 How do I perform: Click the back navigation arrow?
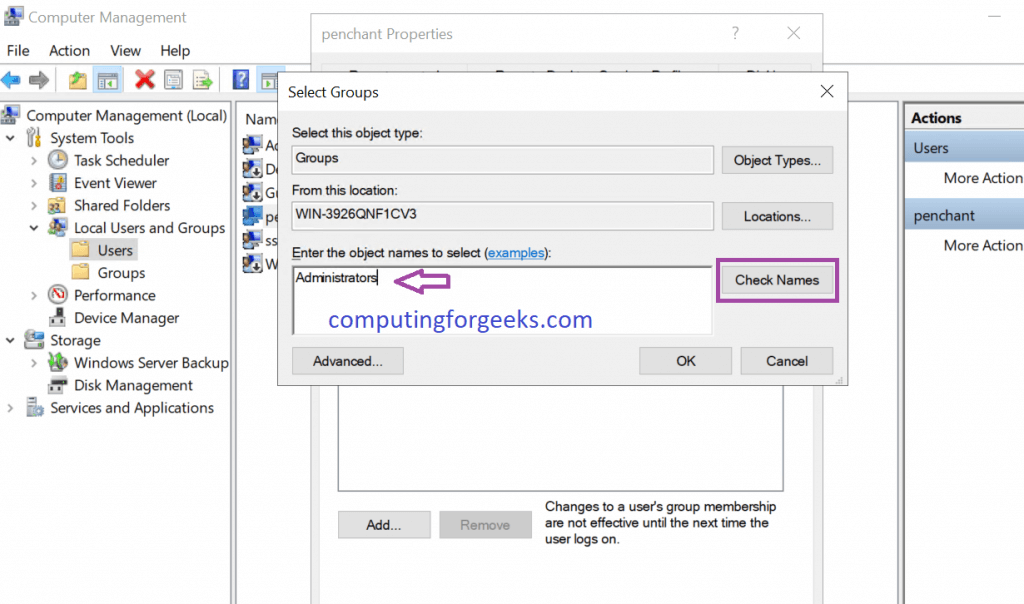coord(11,80)
